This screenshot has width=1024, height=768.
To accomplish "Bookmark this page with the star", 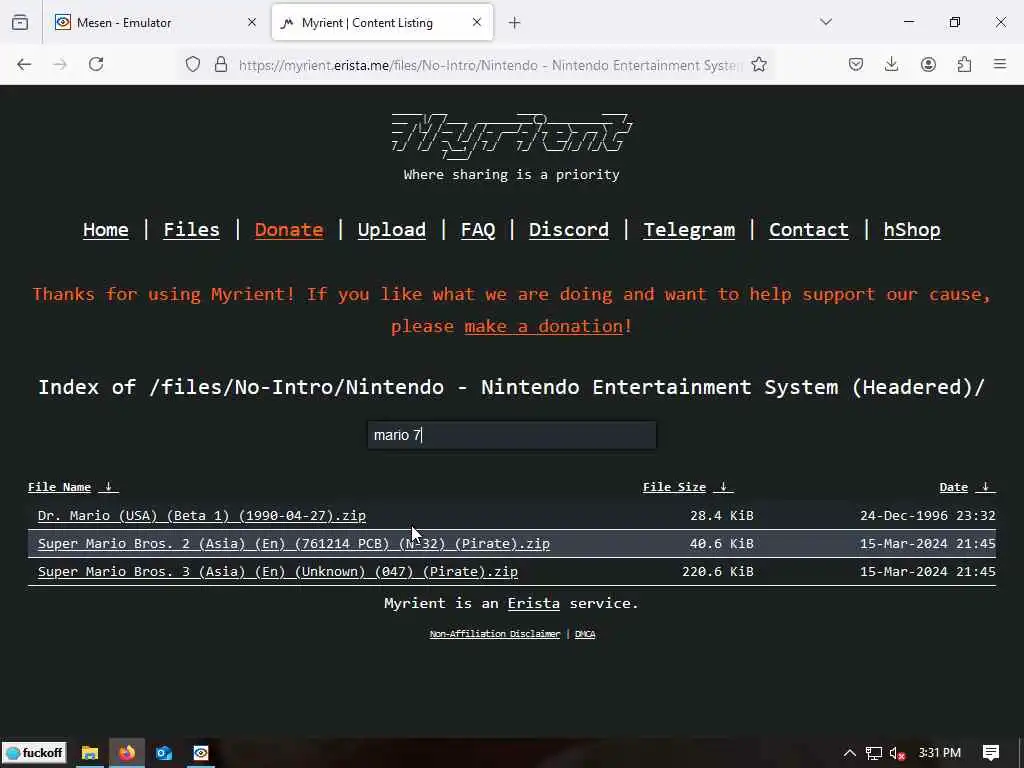I will pyautogui.click(x=759, y=64).
